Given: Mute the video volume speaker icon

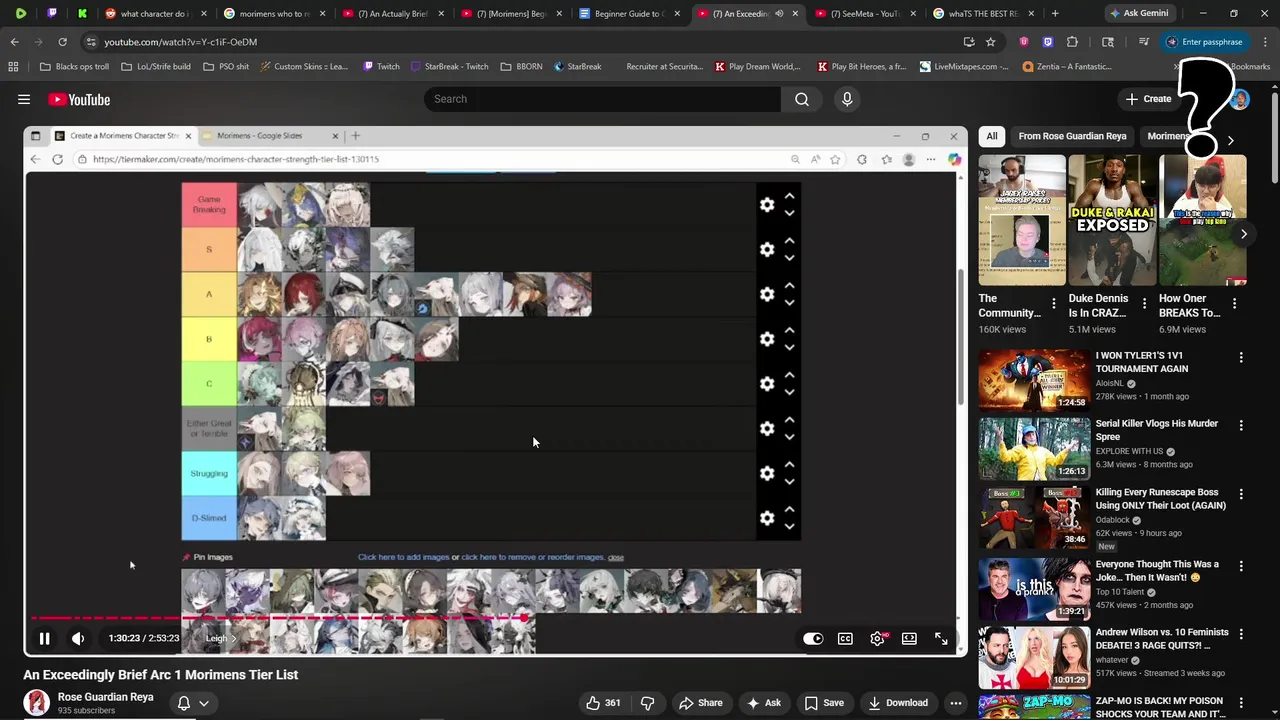Looking at the screenshot, I should 78,638.
